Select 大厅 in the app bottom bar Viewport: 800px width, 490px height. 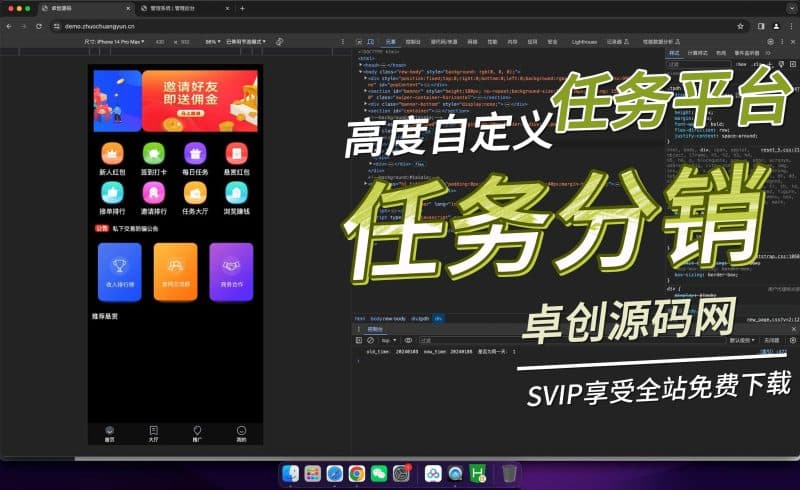[x=154, y=434]
